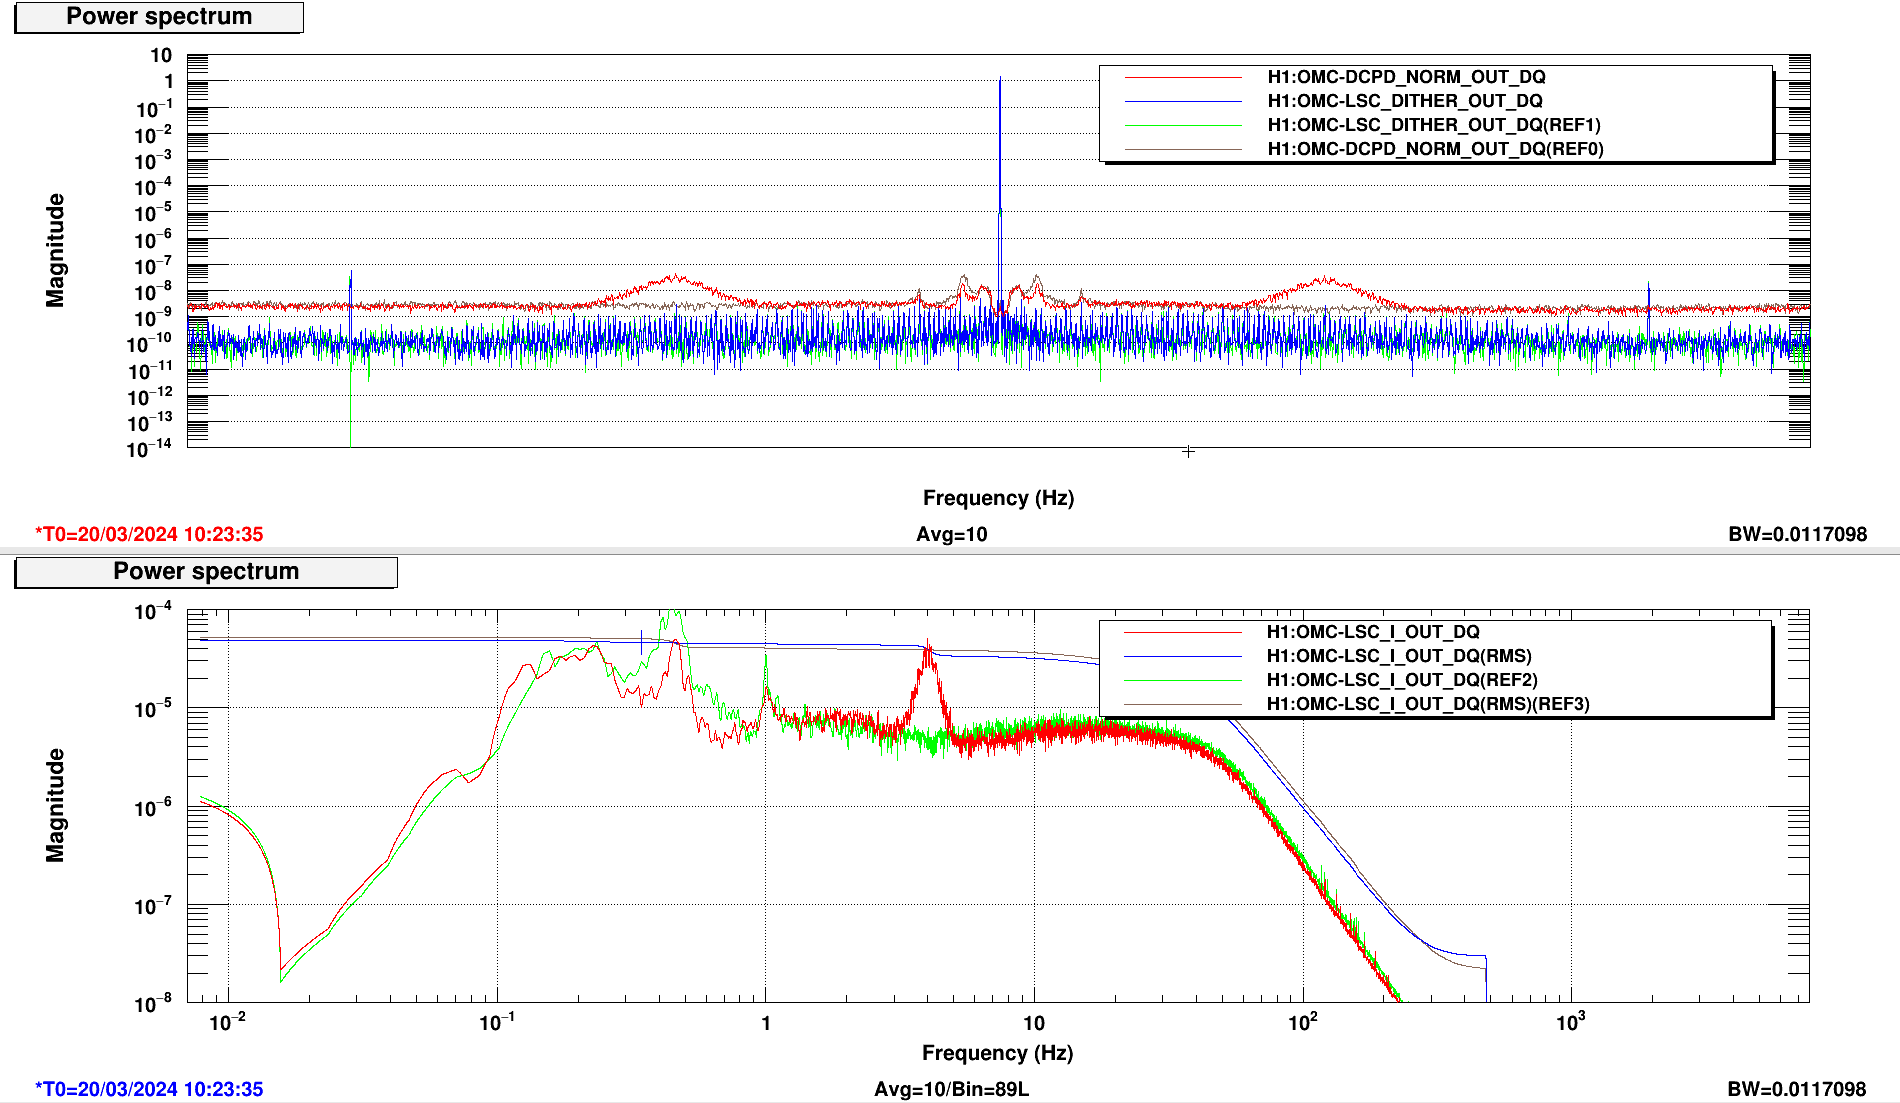Click the bottom plot's Power spectrum title
1900x1103 pixels.
pos(206,572)
